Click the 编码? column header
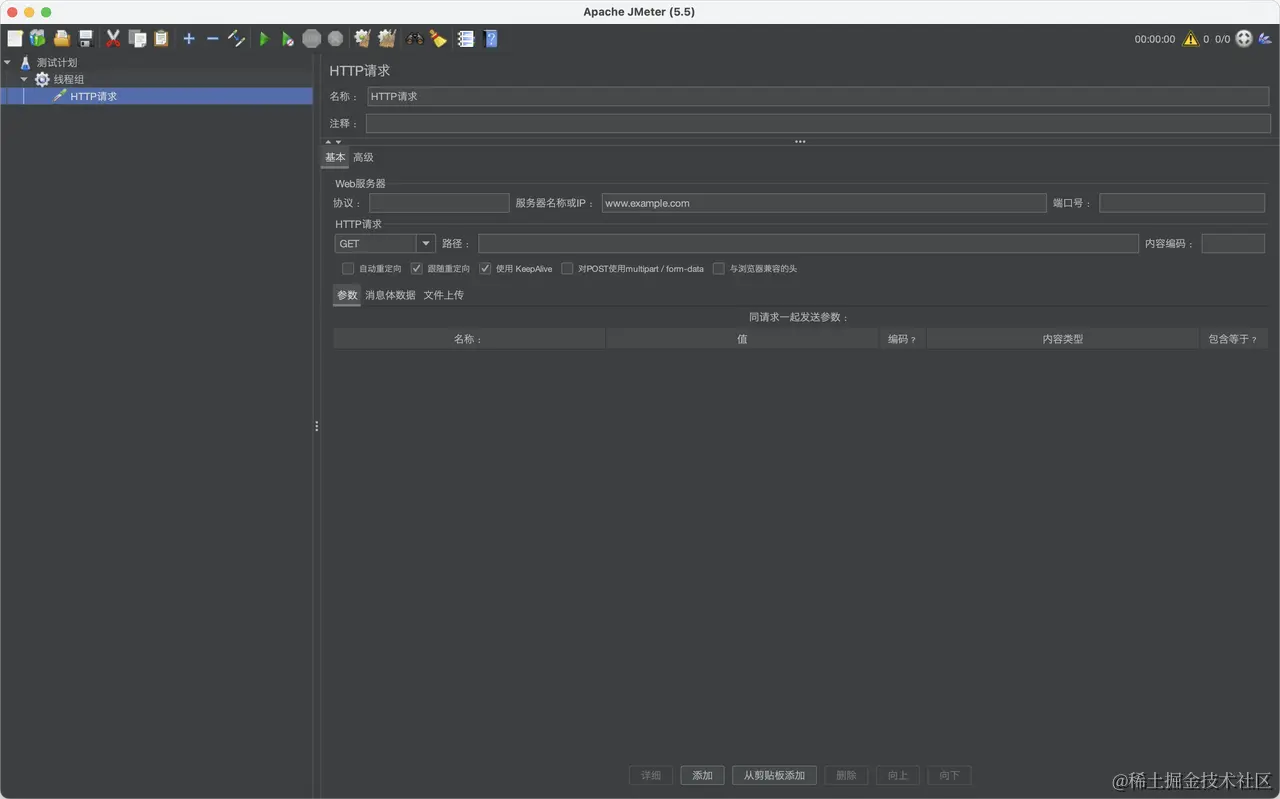1280x799 pixels. (x=902, y=339)
